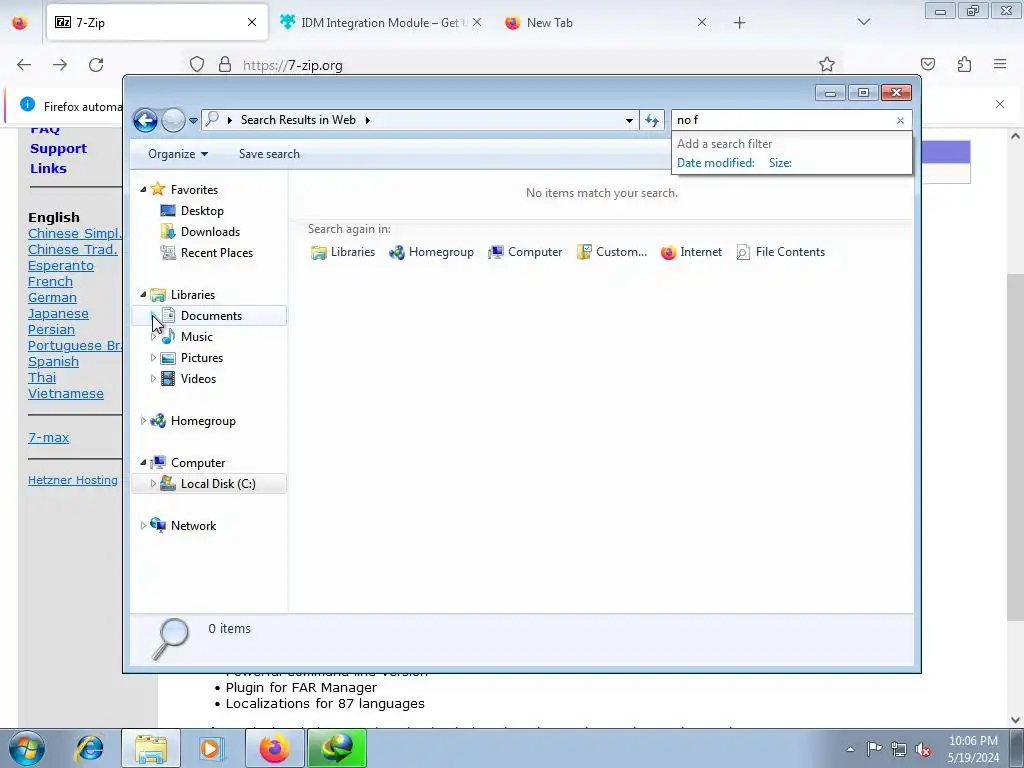Launch Internet Explorer from the taskbar

tap(89, 748)
